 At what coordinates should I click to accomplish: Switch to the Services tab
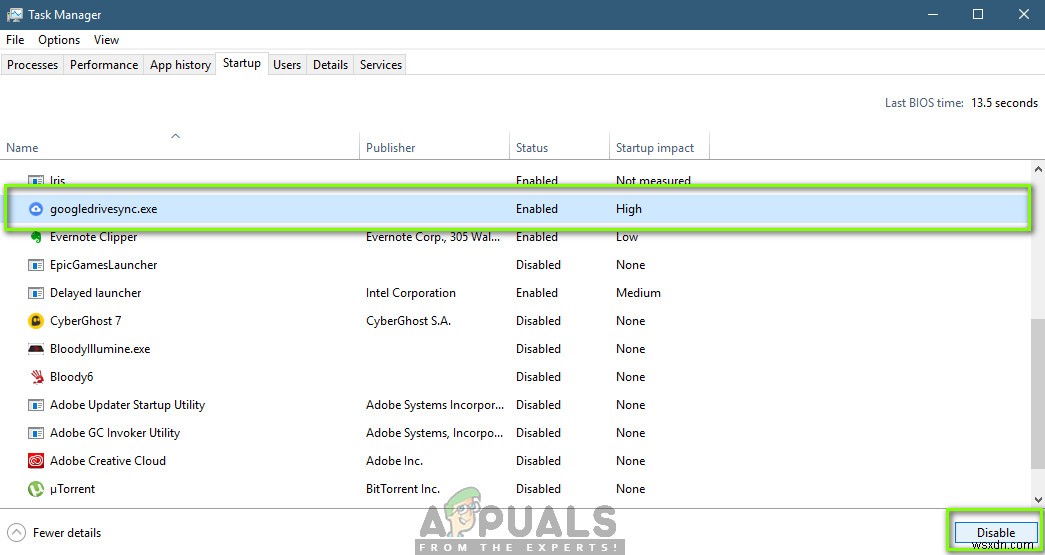[x=381, y=65]
